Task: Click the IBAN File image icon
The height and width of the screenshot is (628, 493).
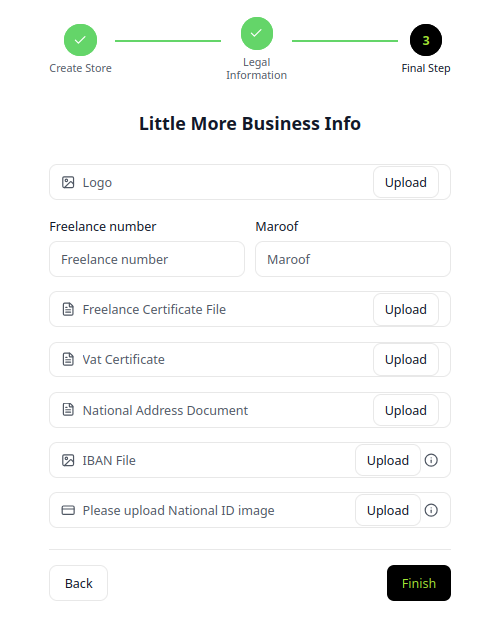Action: tap(68, 460)
